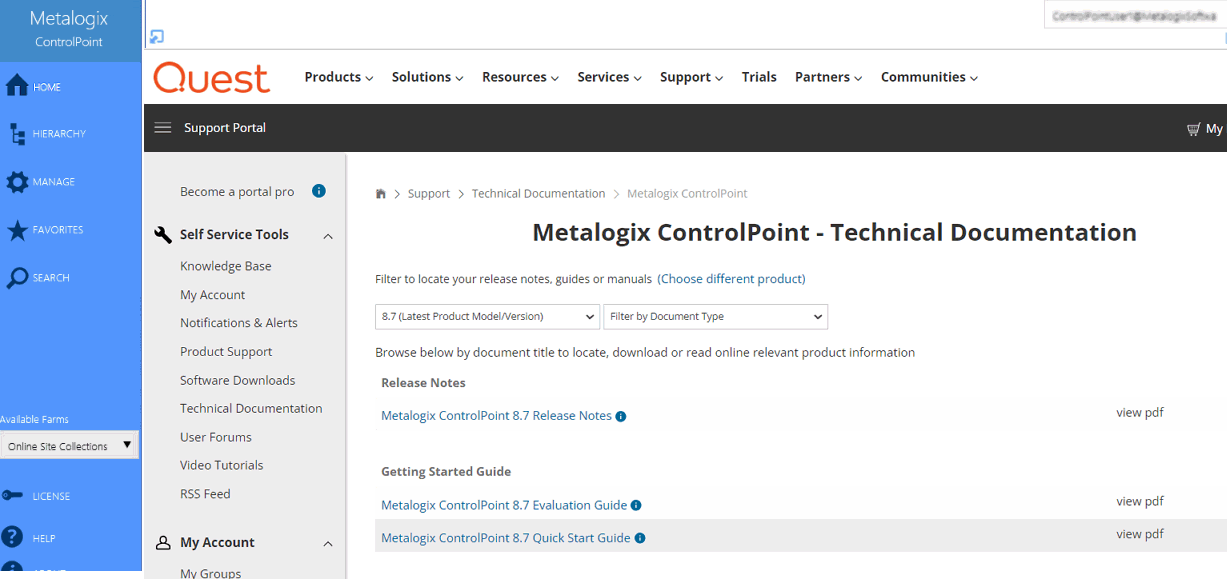The height and width of the screenshot is (579, 1227).
Task: Open the product version 8.7 dropdown
Action: (487, 317)
